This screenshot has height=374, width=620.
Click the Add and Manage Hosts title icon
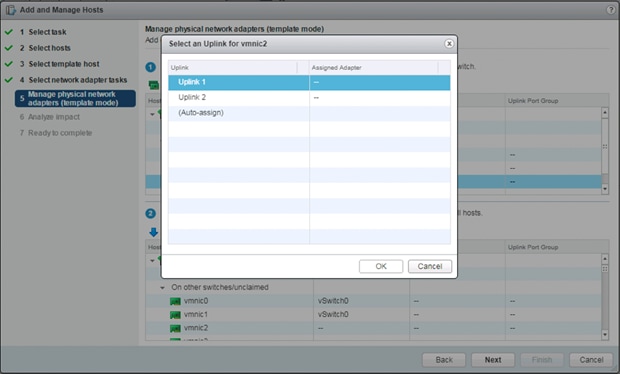click(11, 10)
